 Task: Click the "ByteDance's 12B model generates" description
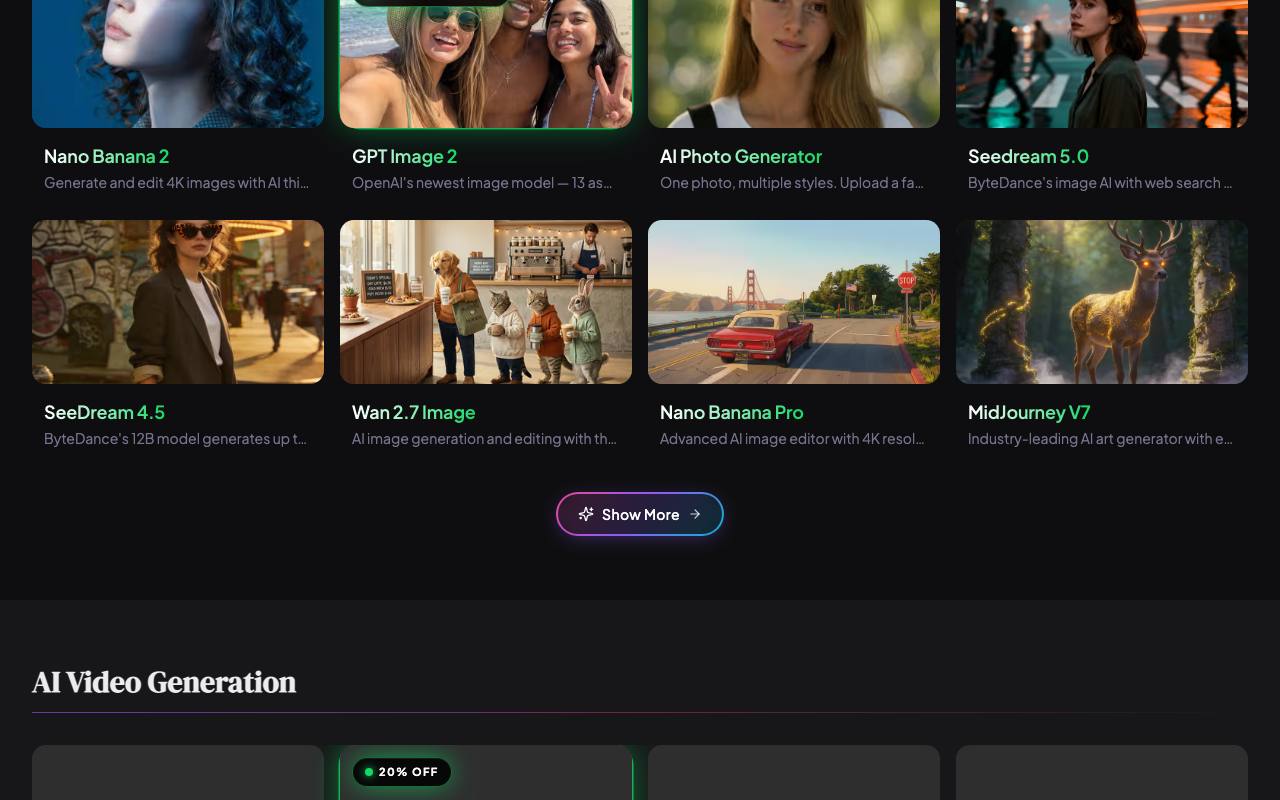176,439
